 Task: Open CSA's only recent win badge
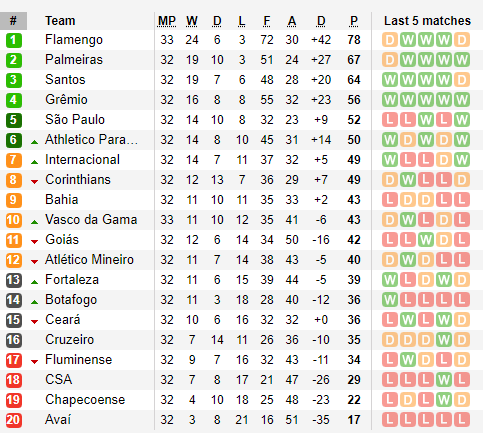click(444, 380)
